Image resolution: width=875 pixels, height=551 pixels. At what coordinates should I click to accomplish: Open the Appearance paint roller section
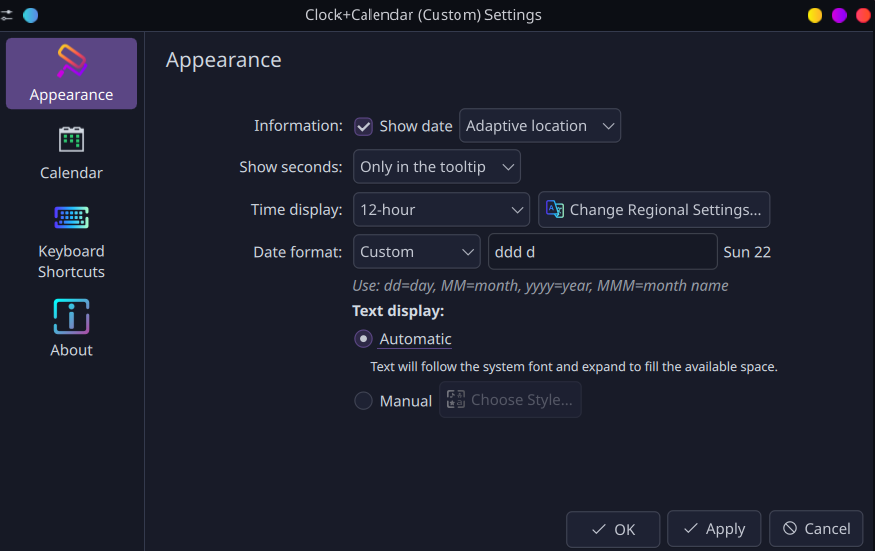[x=71, y=73]
